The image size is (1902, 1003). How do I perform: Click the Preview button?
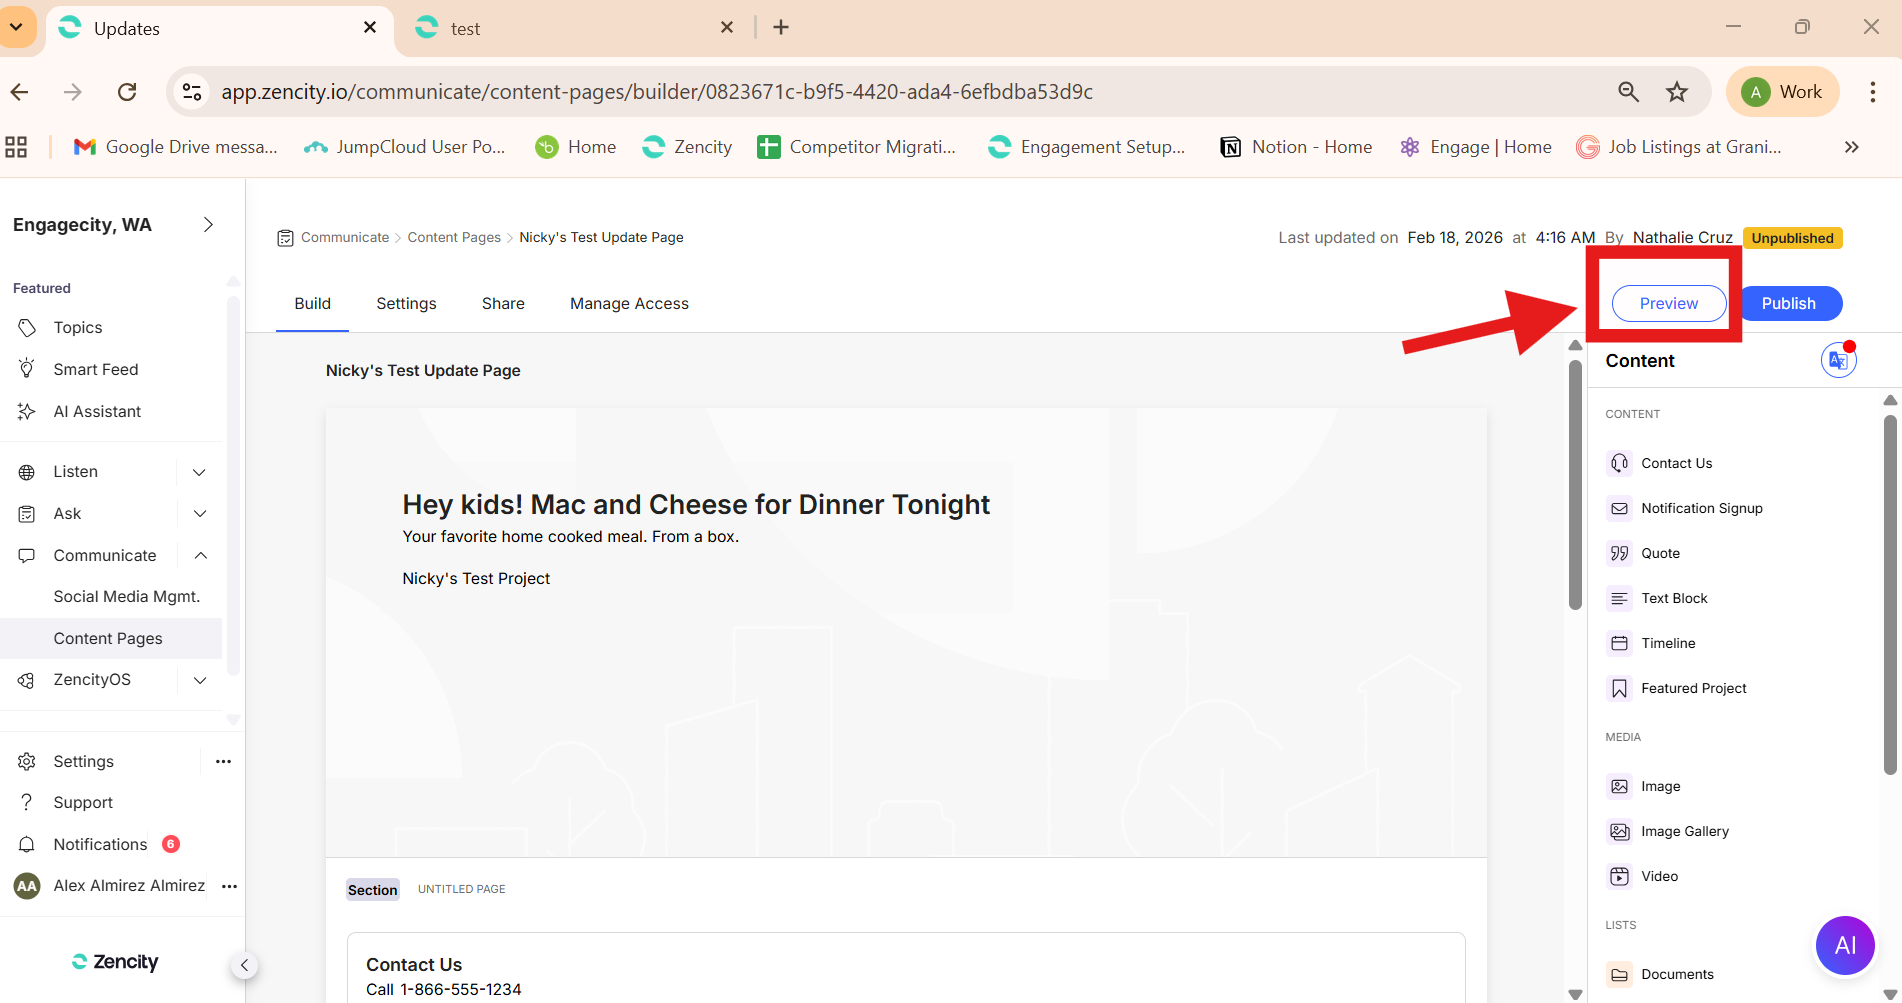coord(1668,303)
